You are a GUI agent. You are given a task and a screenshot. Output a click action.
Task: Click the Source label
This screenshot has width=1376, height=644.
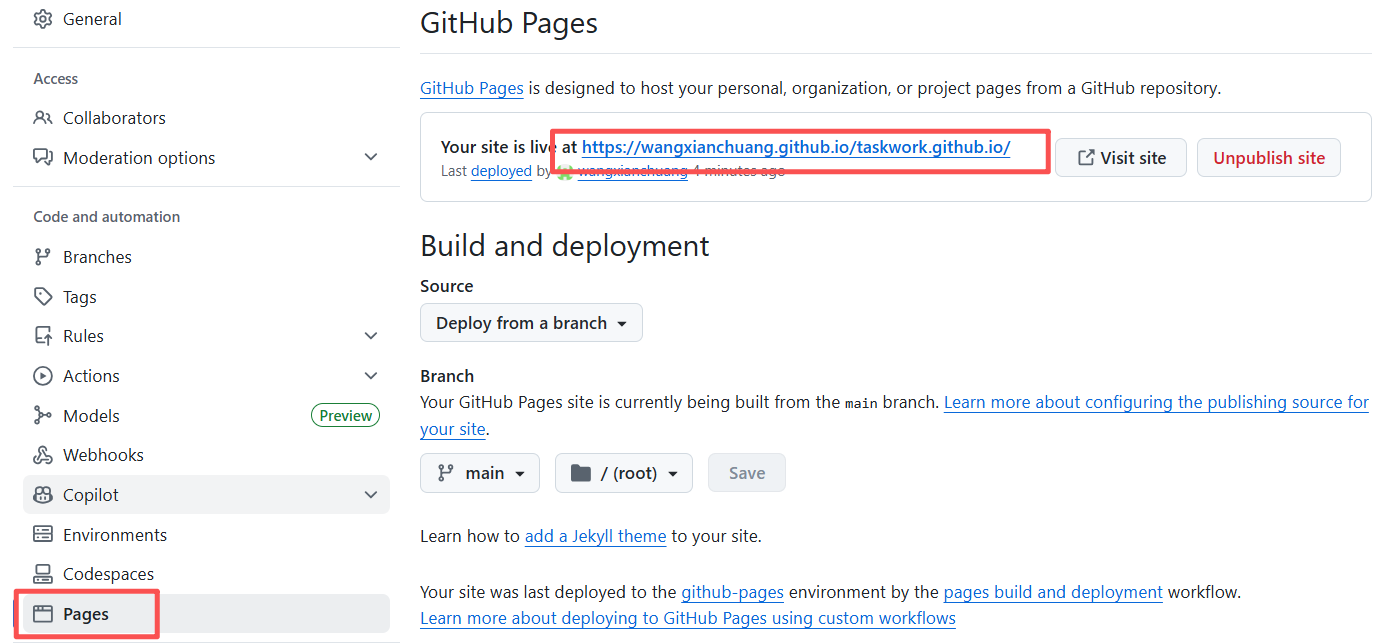point(447,286)
